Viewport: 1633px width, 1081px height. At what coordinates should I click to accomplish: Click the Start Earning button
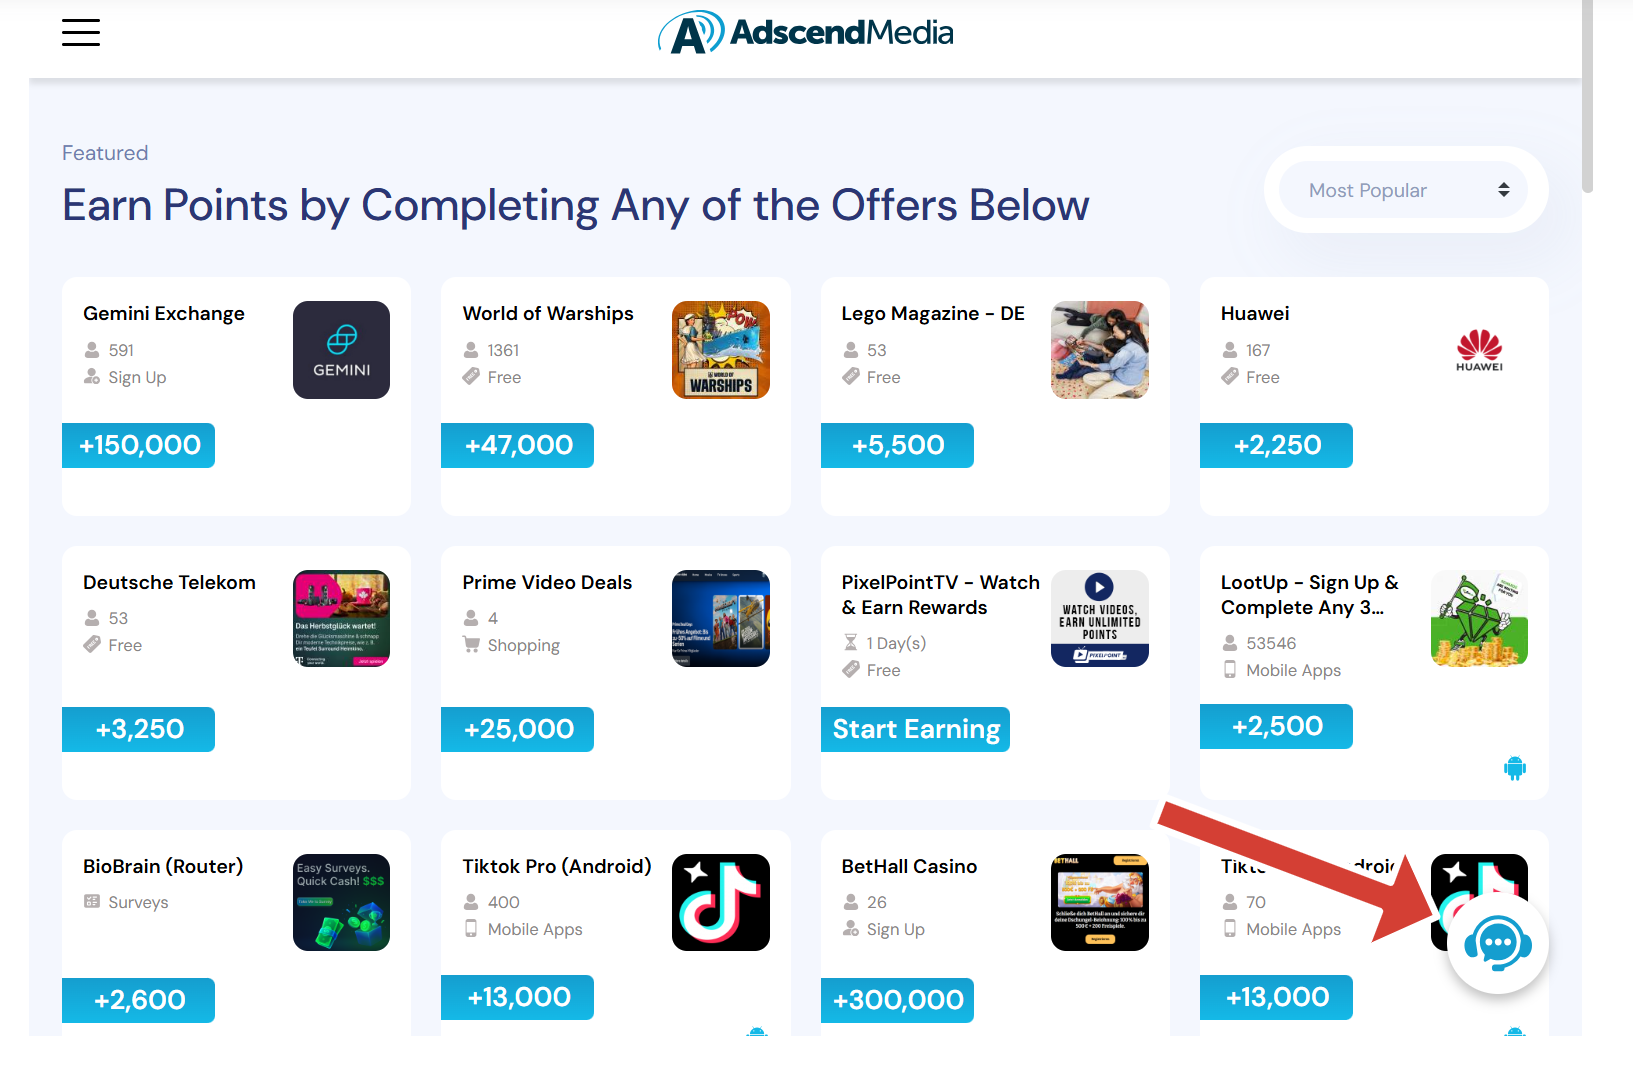(x=915, y=729)
